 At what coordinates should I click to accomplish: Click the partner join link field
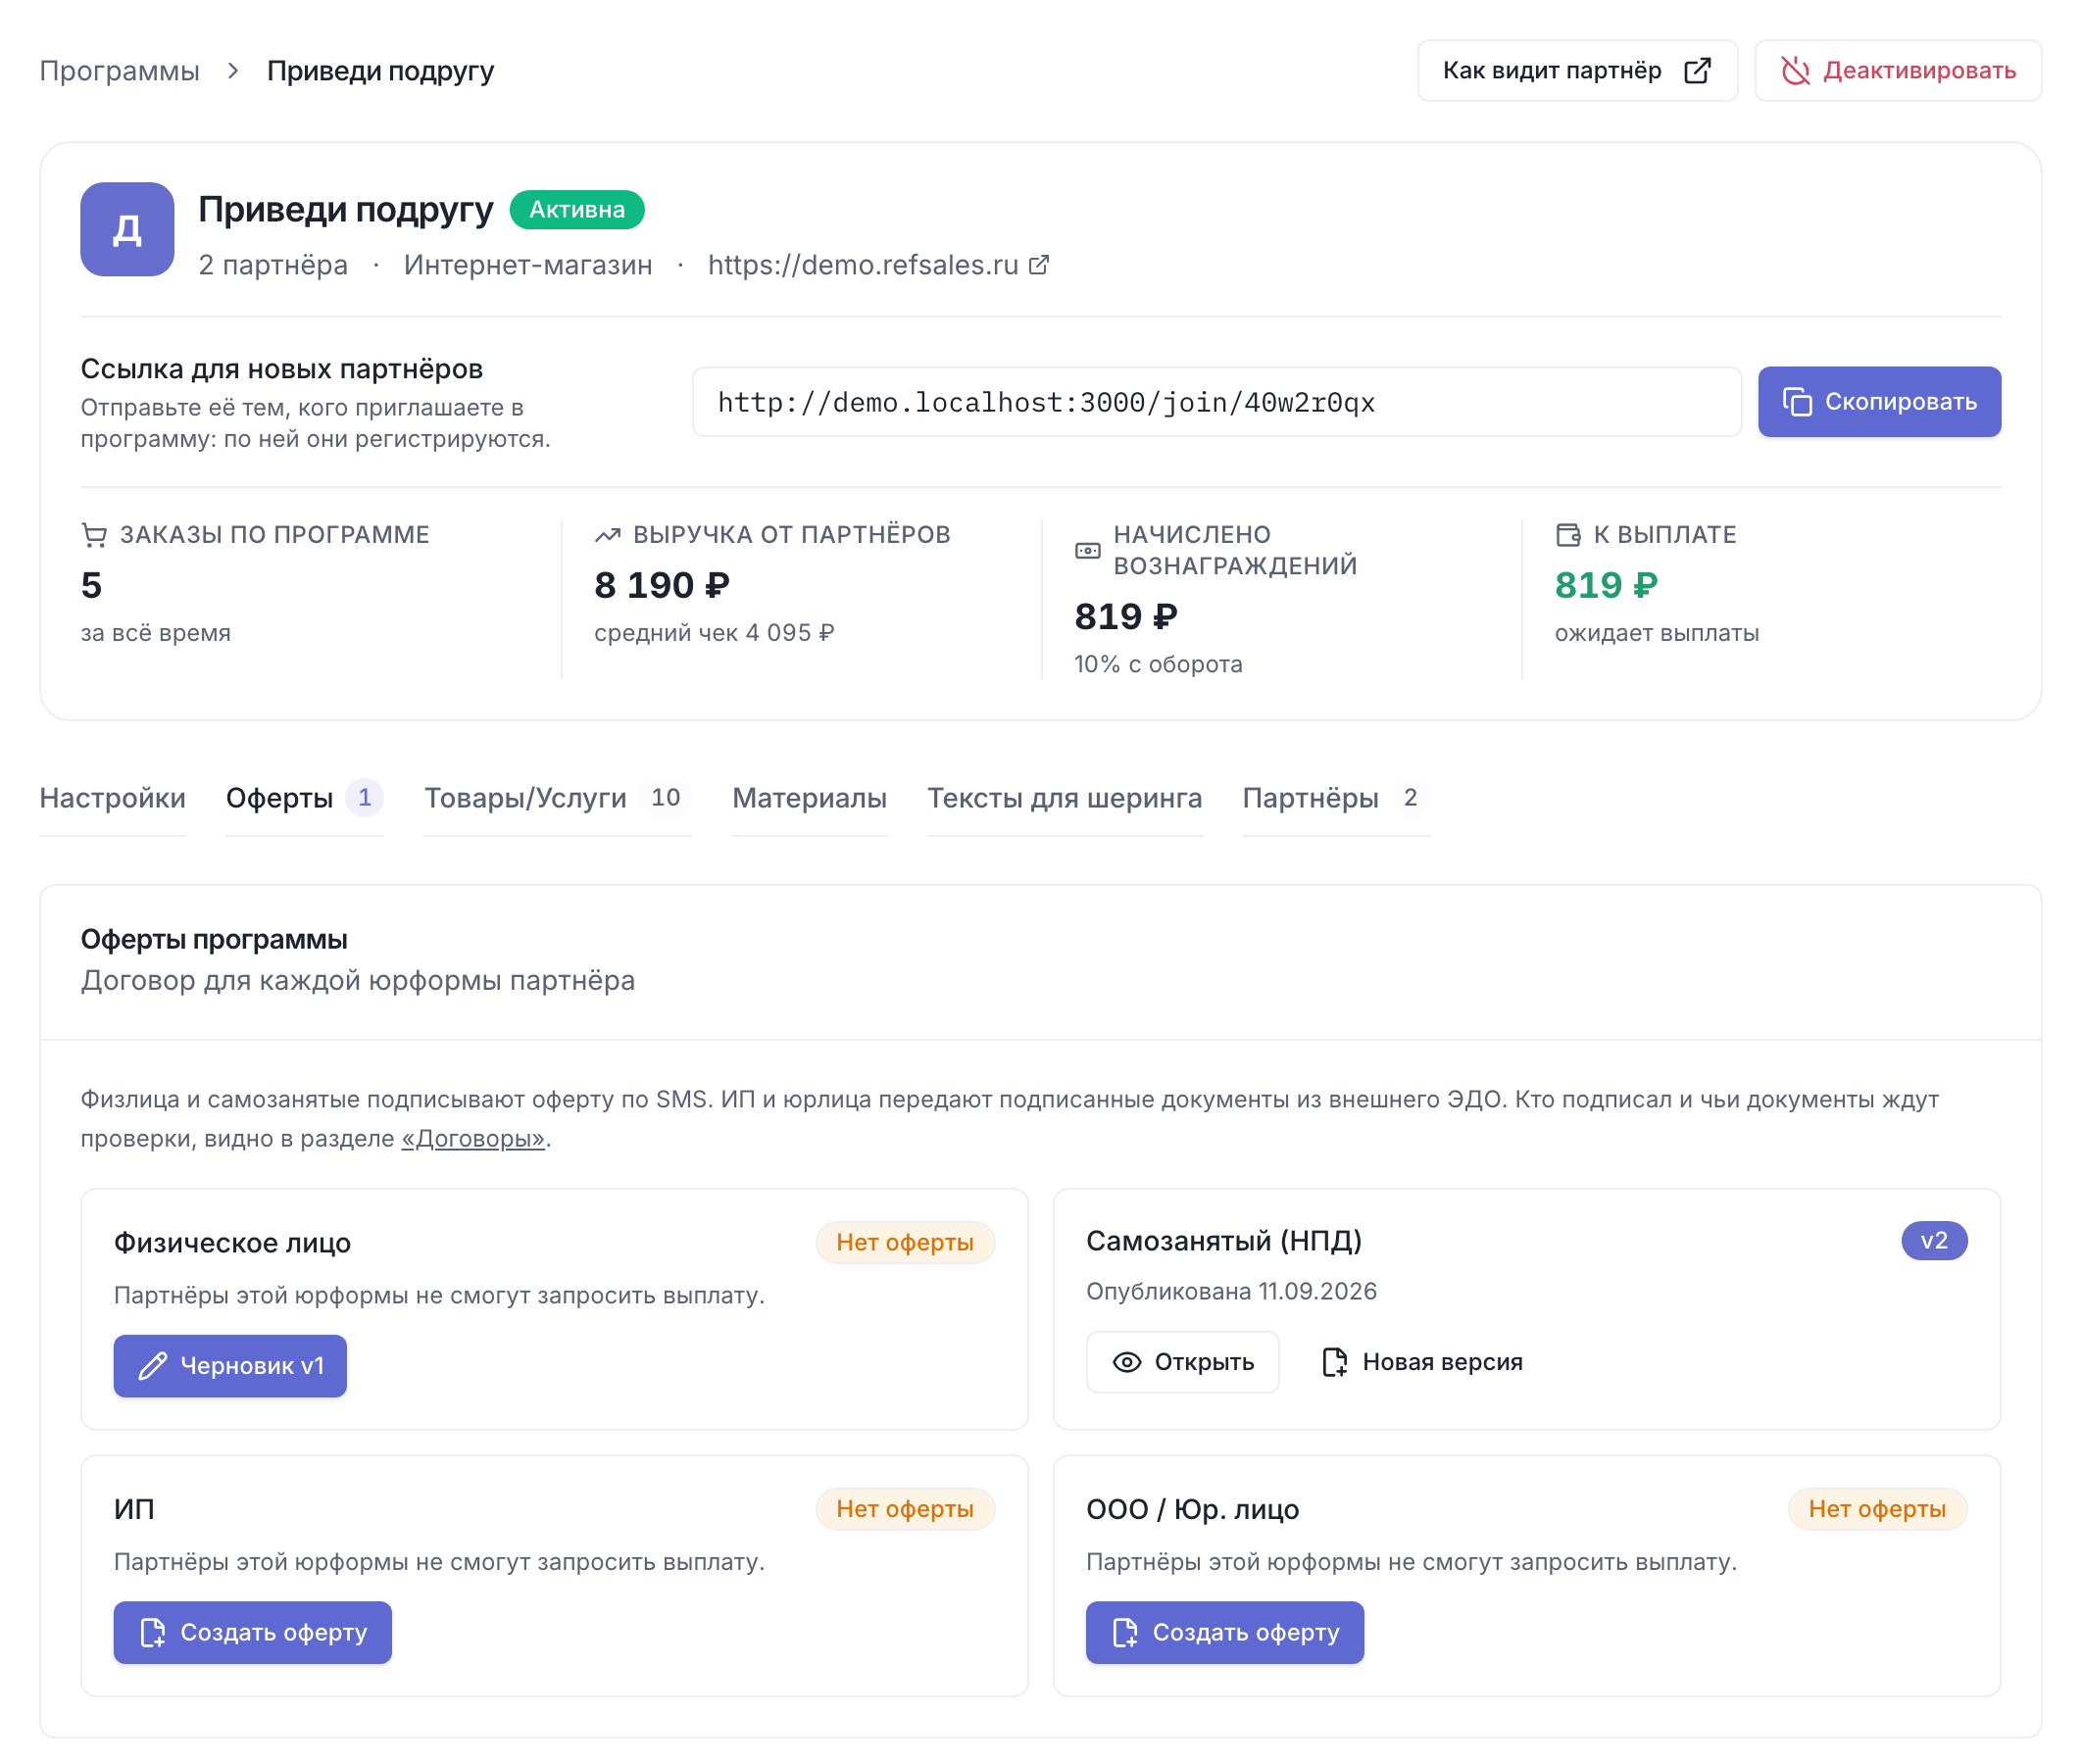(x=1217, y=402)
